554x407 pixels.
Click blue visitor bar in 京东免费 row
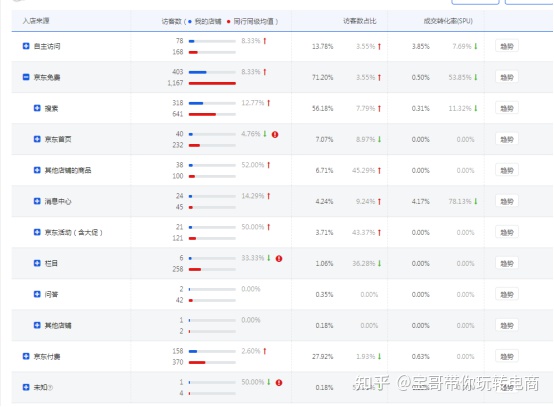[198, 72]
